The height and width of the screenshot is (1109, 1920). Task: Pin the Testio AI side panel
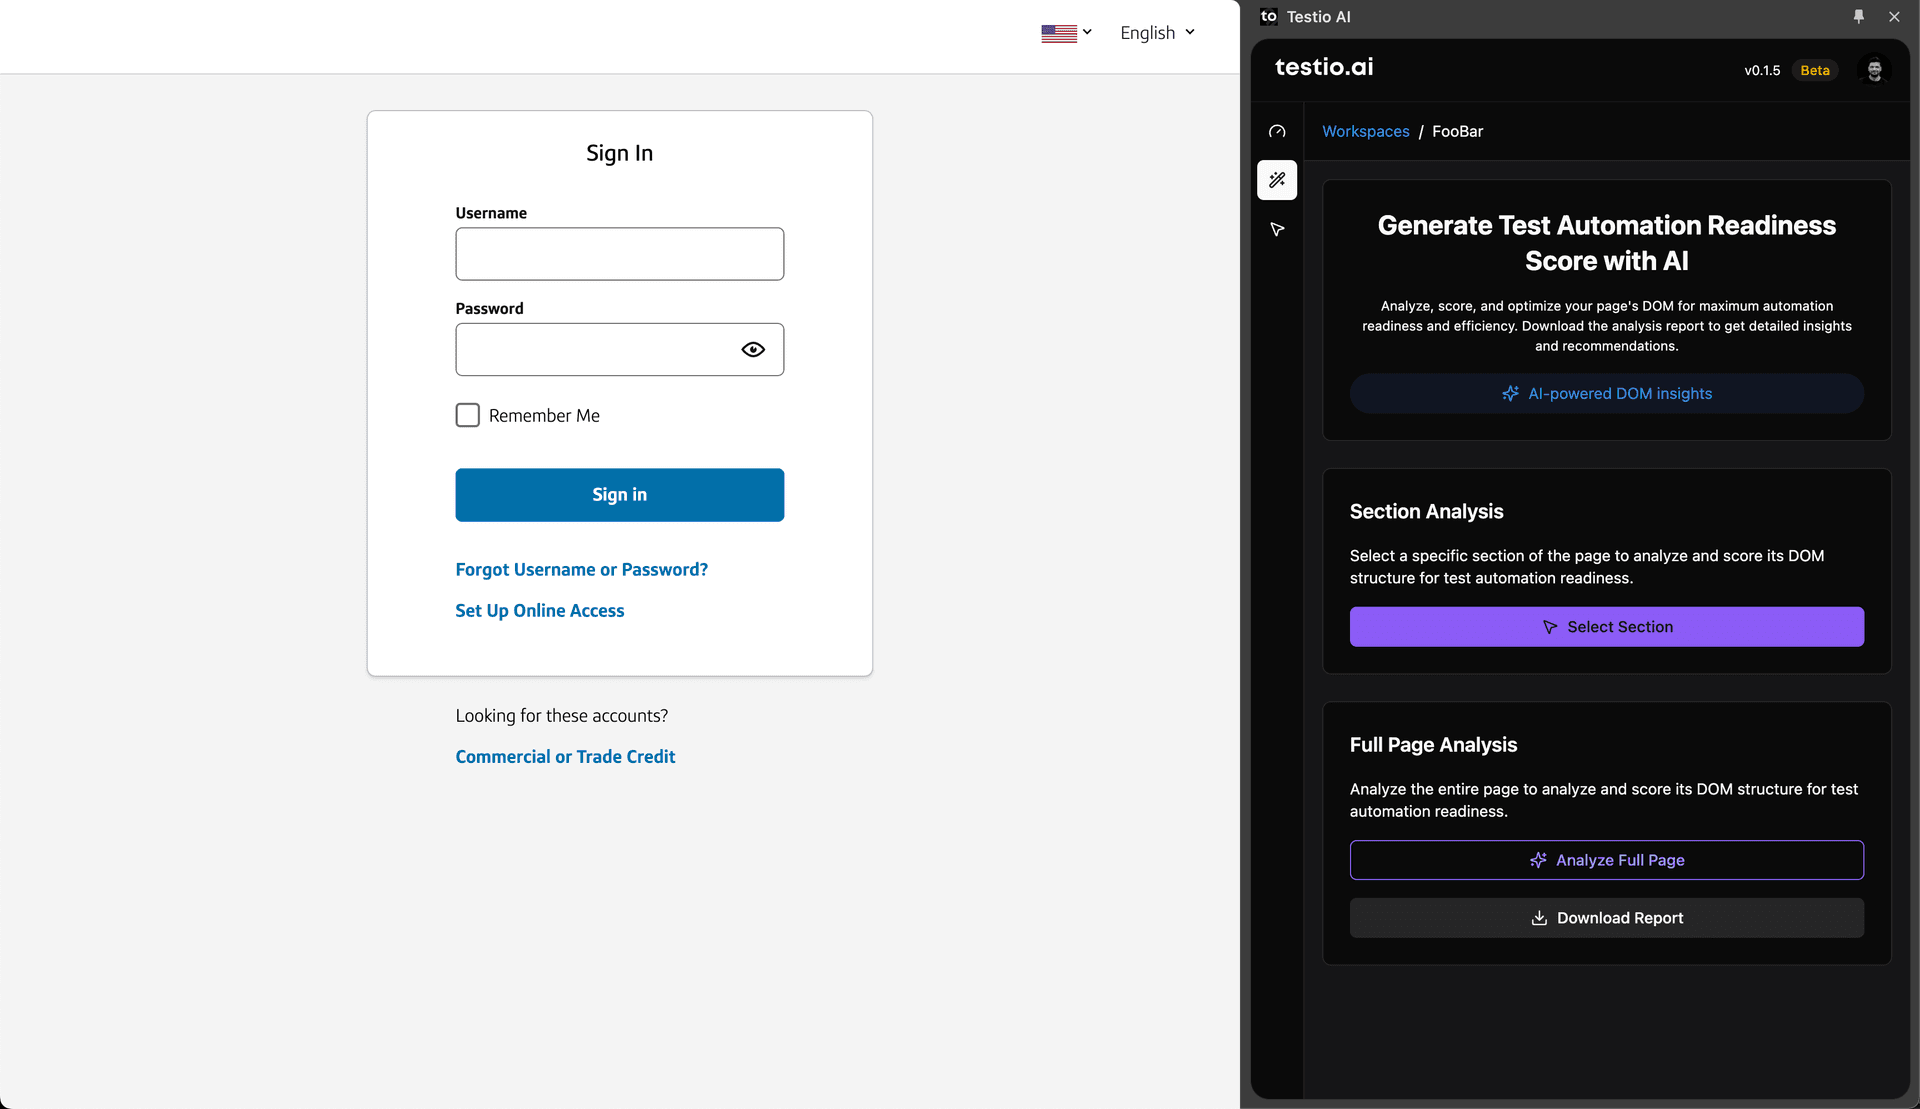(x=1859, y=16)
